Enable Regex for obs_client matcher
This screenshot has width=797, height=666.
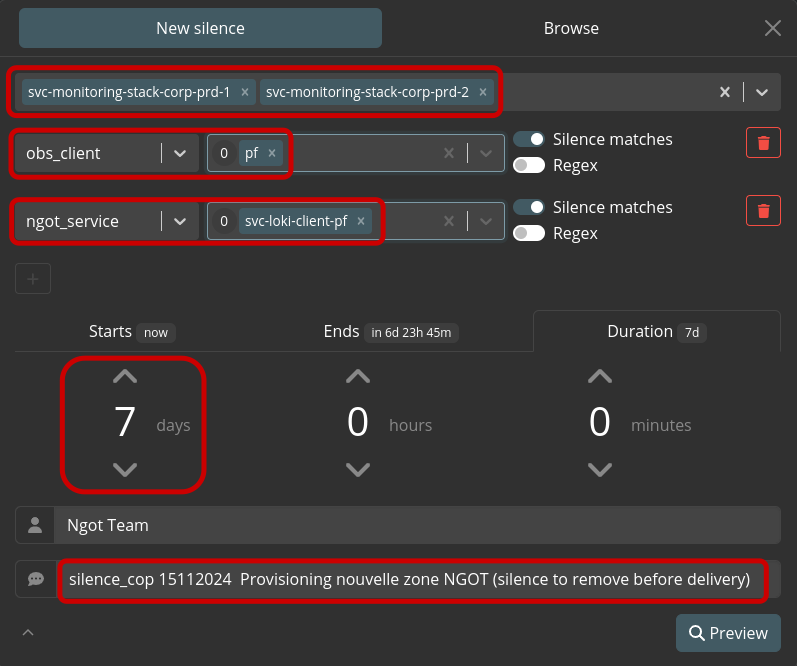(x=529, y=165)
